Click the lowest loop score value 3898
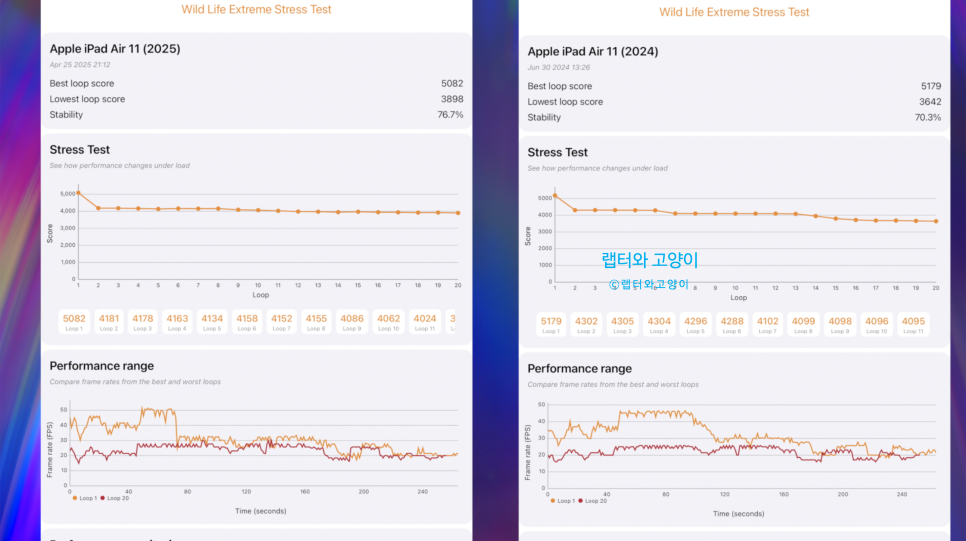Screen dimensions: 966x541 click(452, 99)
